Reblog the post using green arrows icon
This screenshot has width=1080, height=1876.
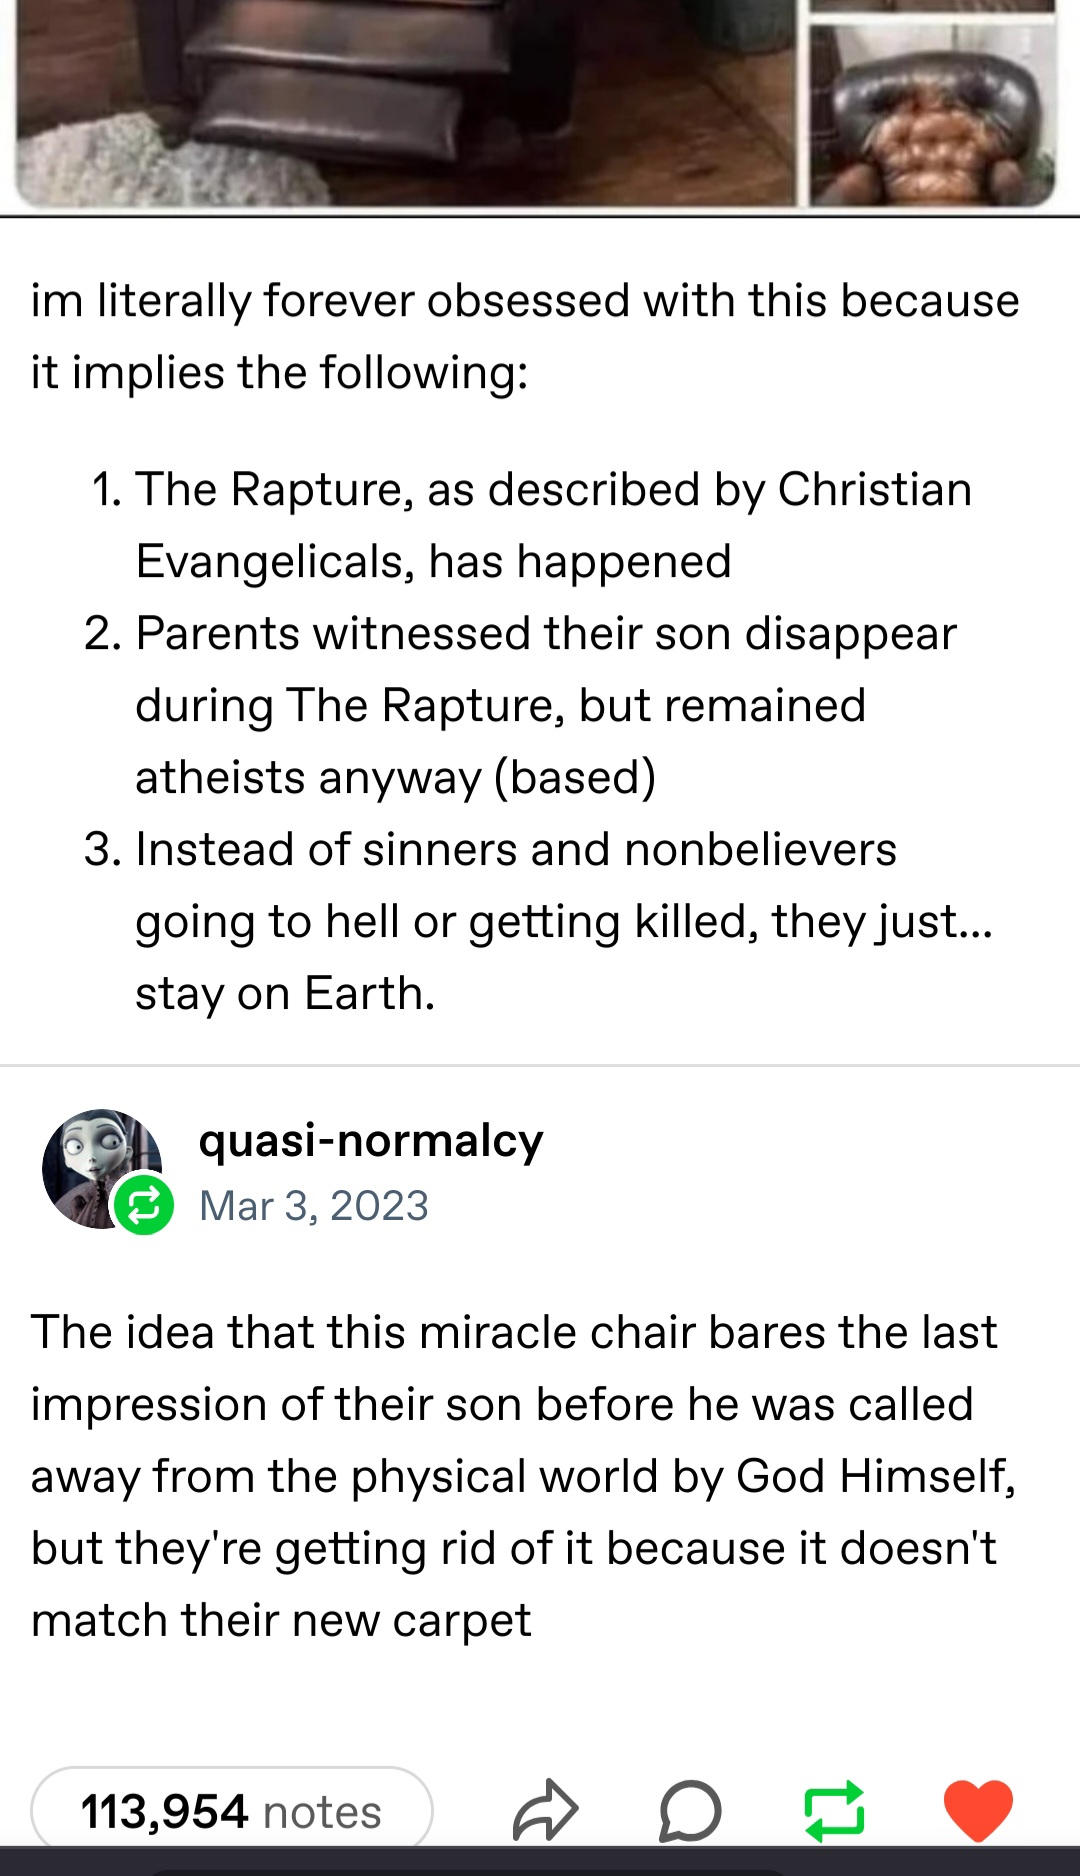tap(834, 1810)
